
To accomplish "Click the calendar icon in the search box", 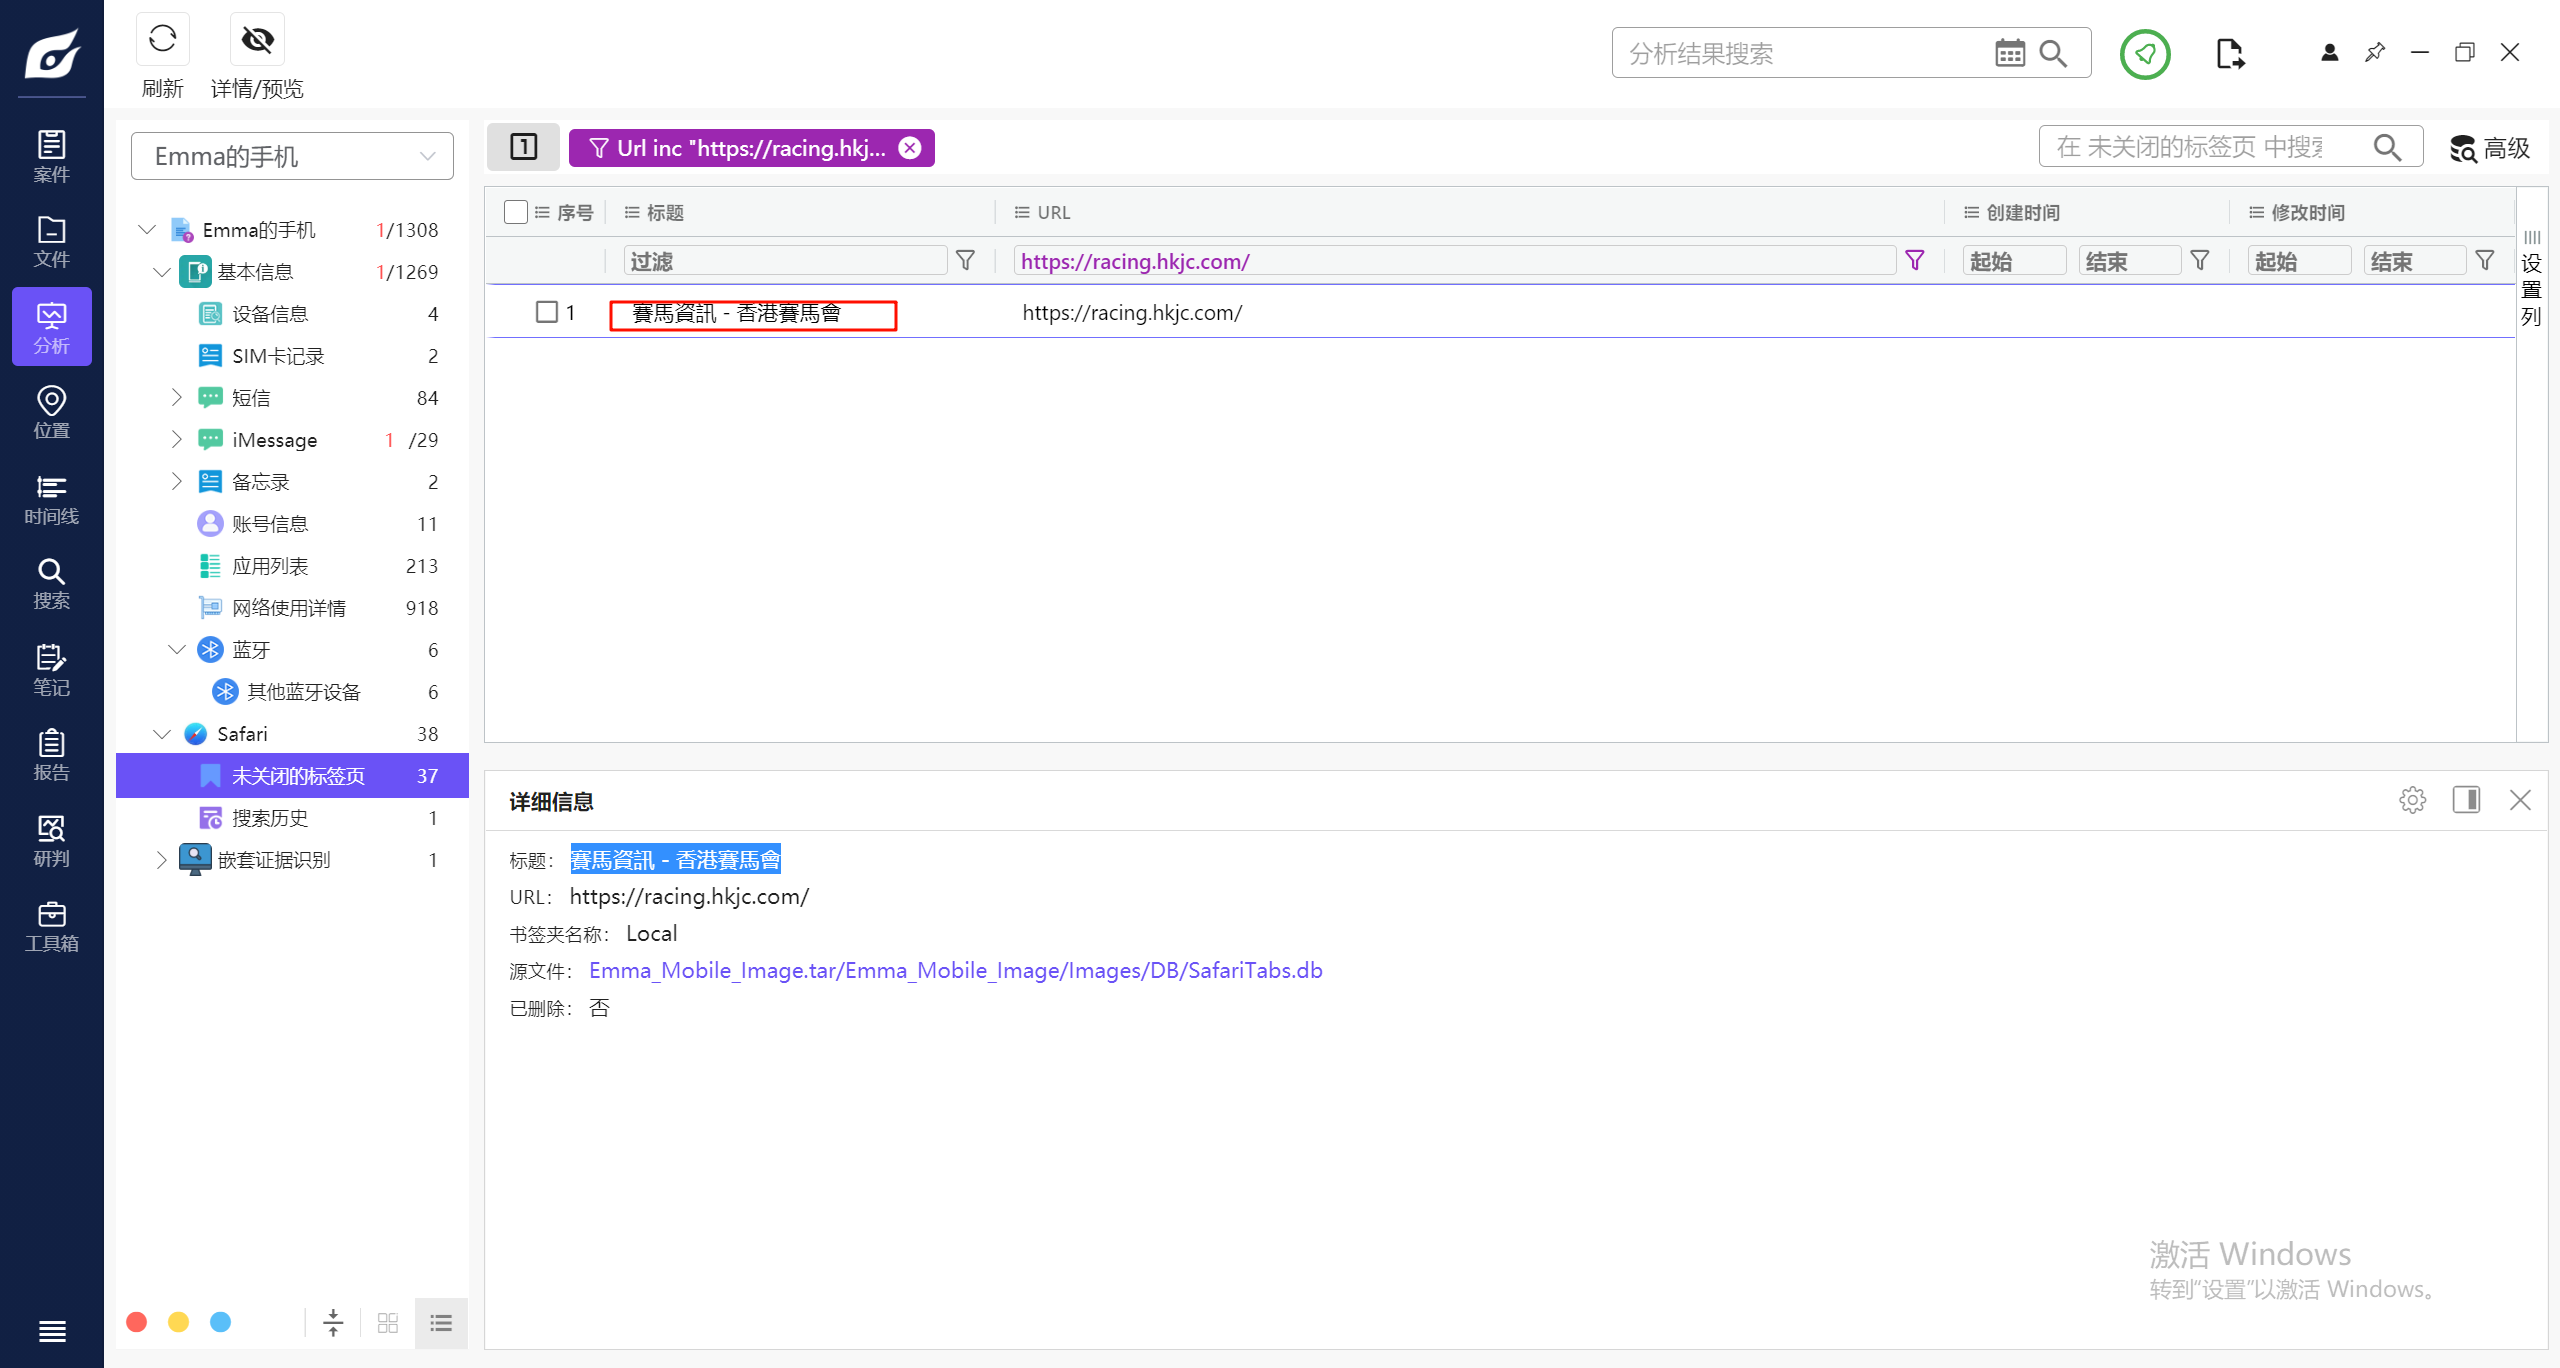I will (2009, 53).
